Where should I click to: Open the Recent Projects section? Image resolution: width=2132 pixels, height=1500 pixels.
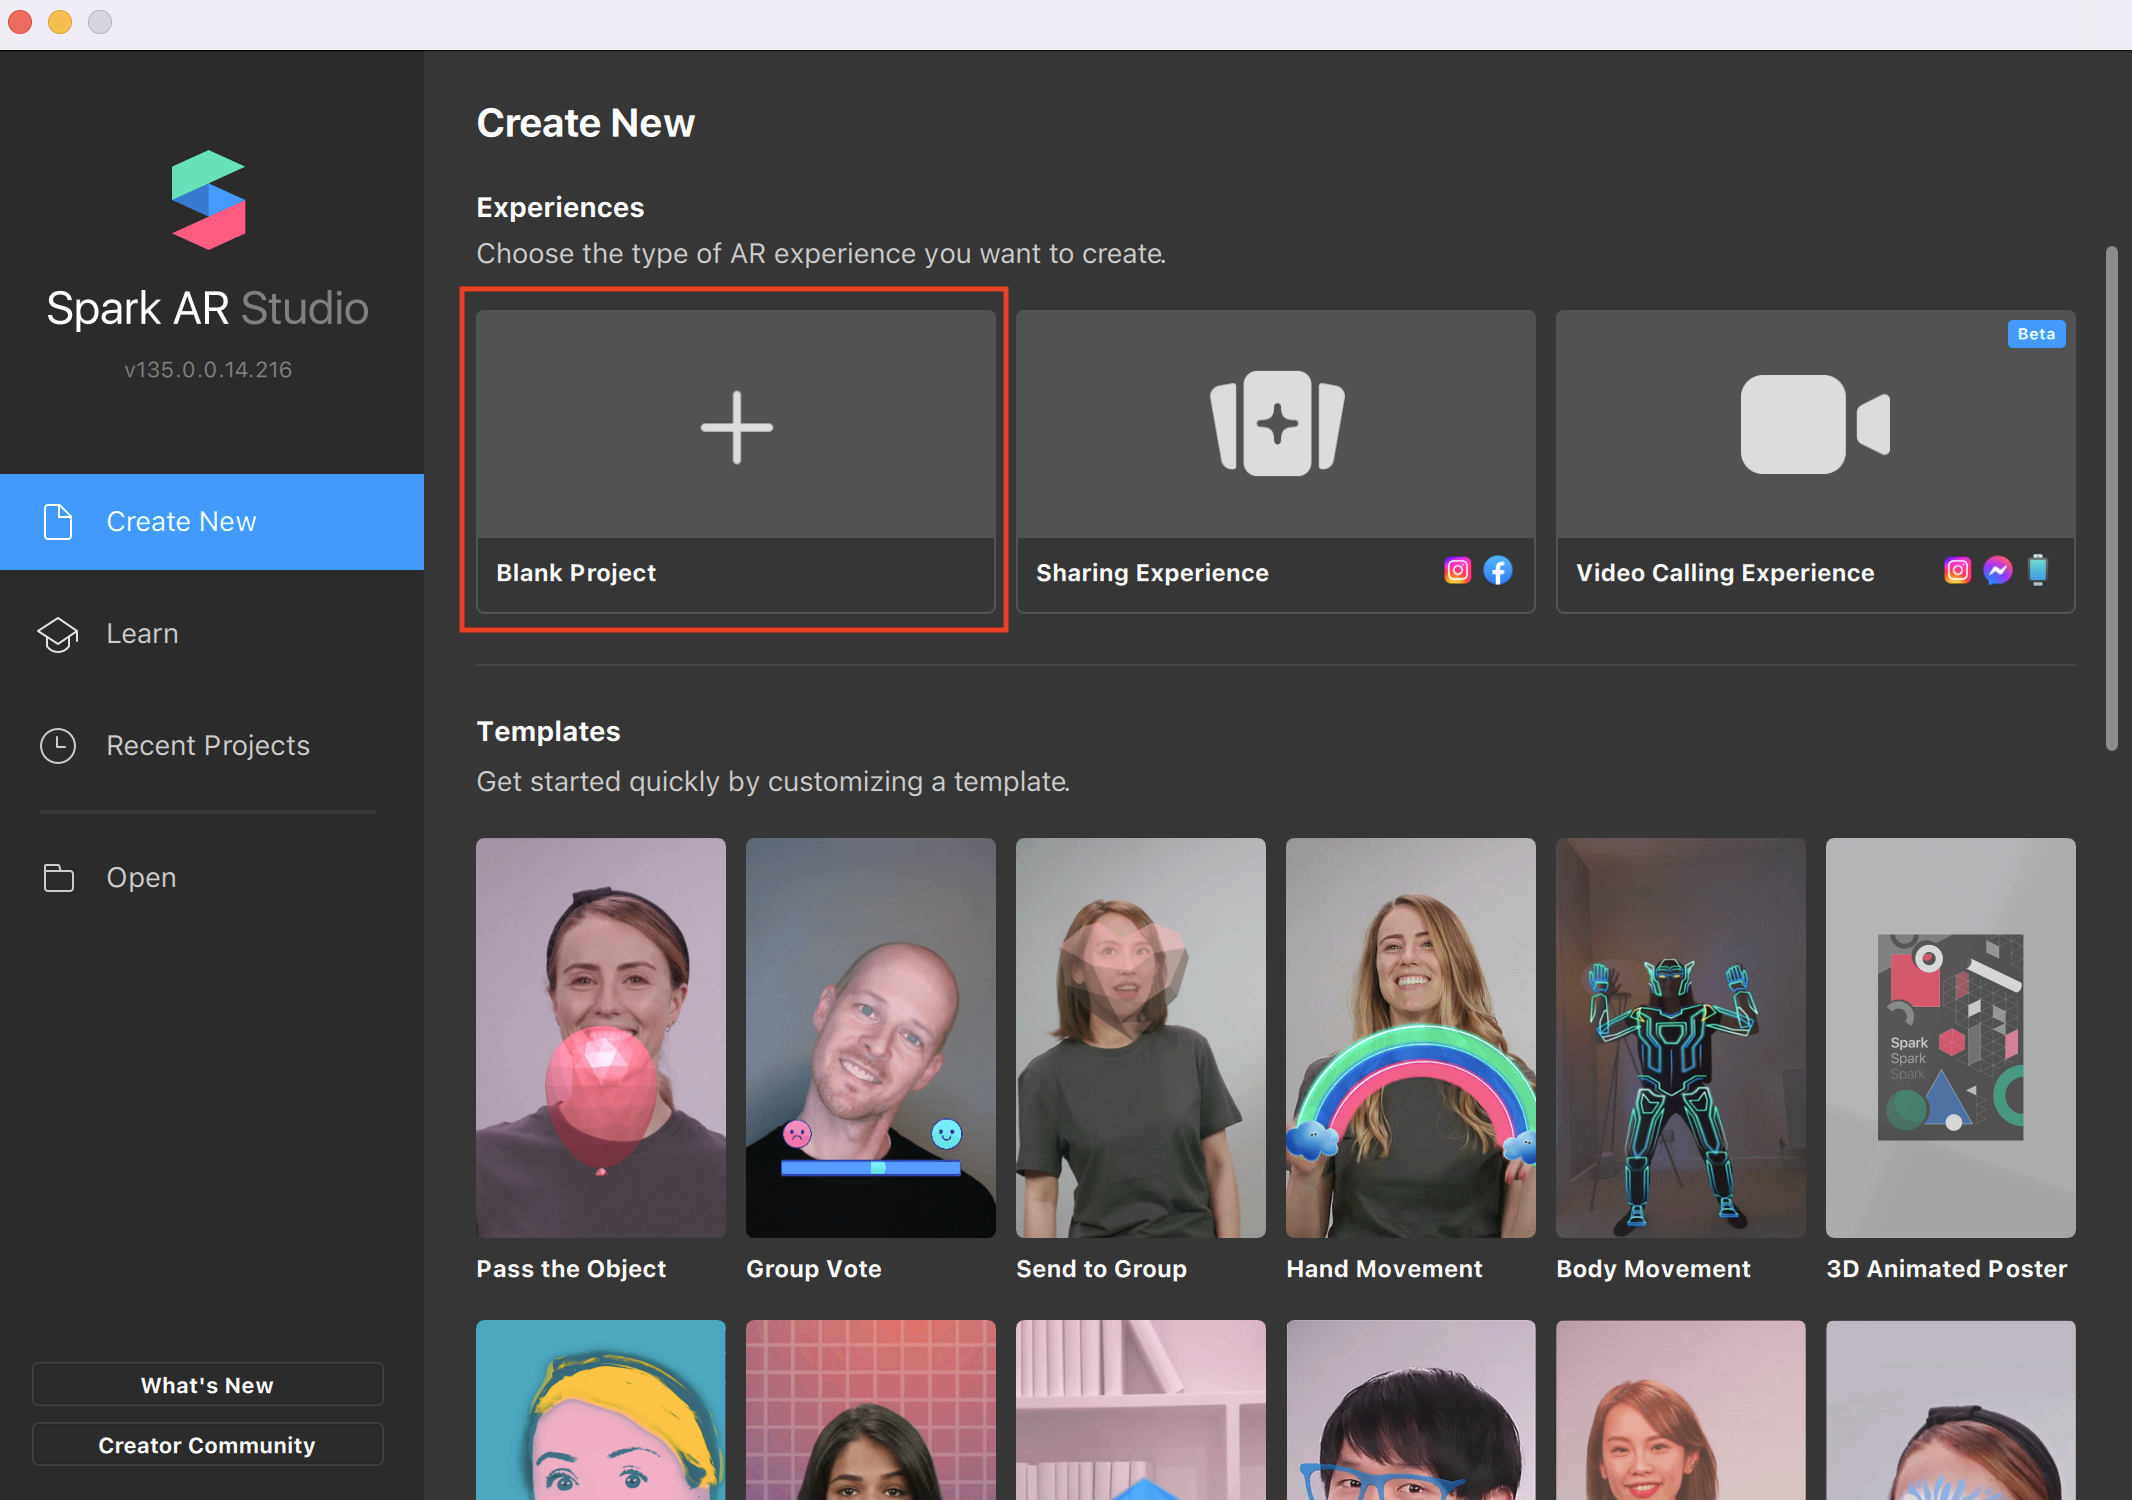pos(207,746)
